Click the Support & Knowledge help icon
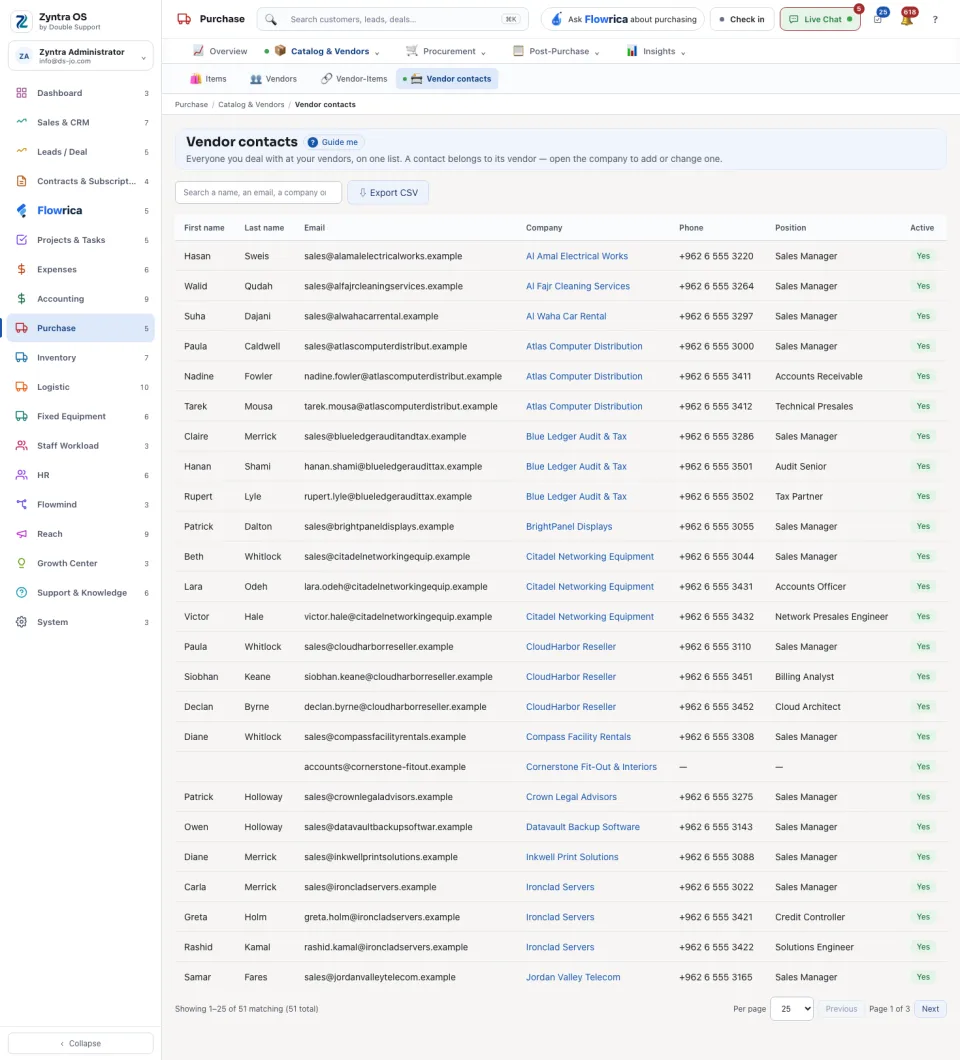The image size is (960, 1060). [22, 593]
